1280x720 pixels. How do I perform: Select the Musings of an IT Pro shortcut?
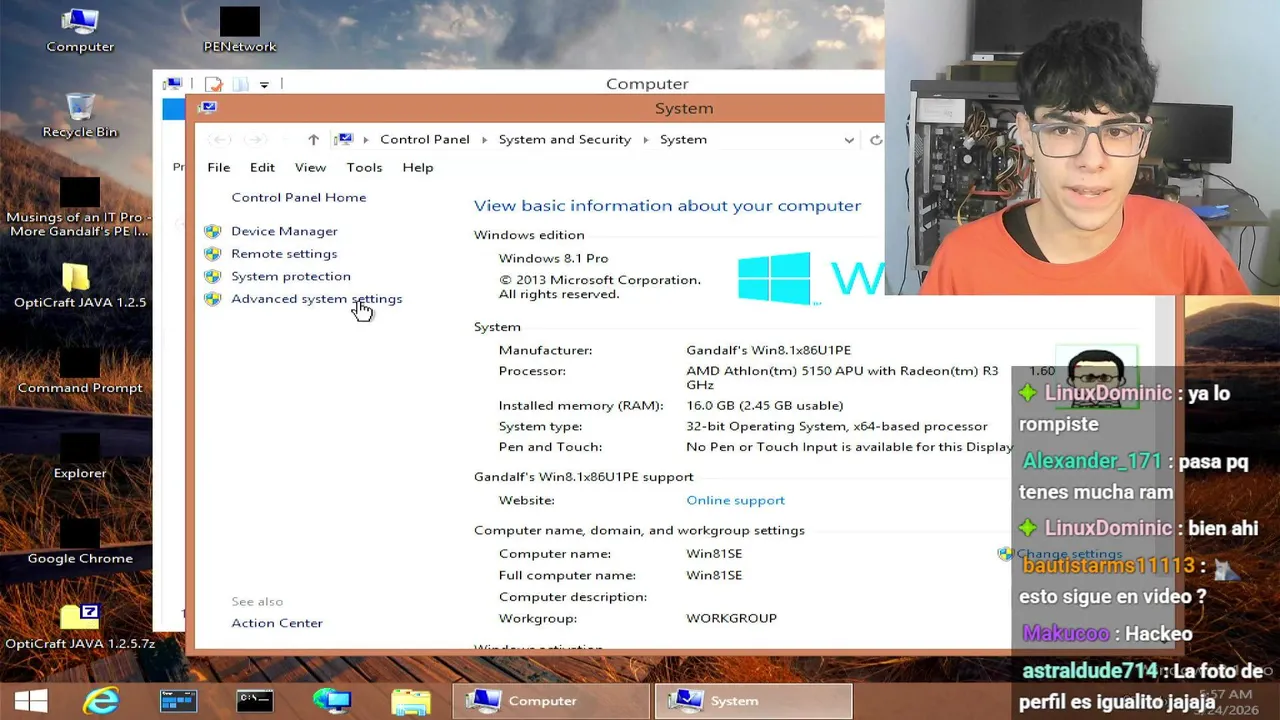click(80, 208)
